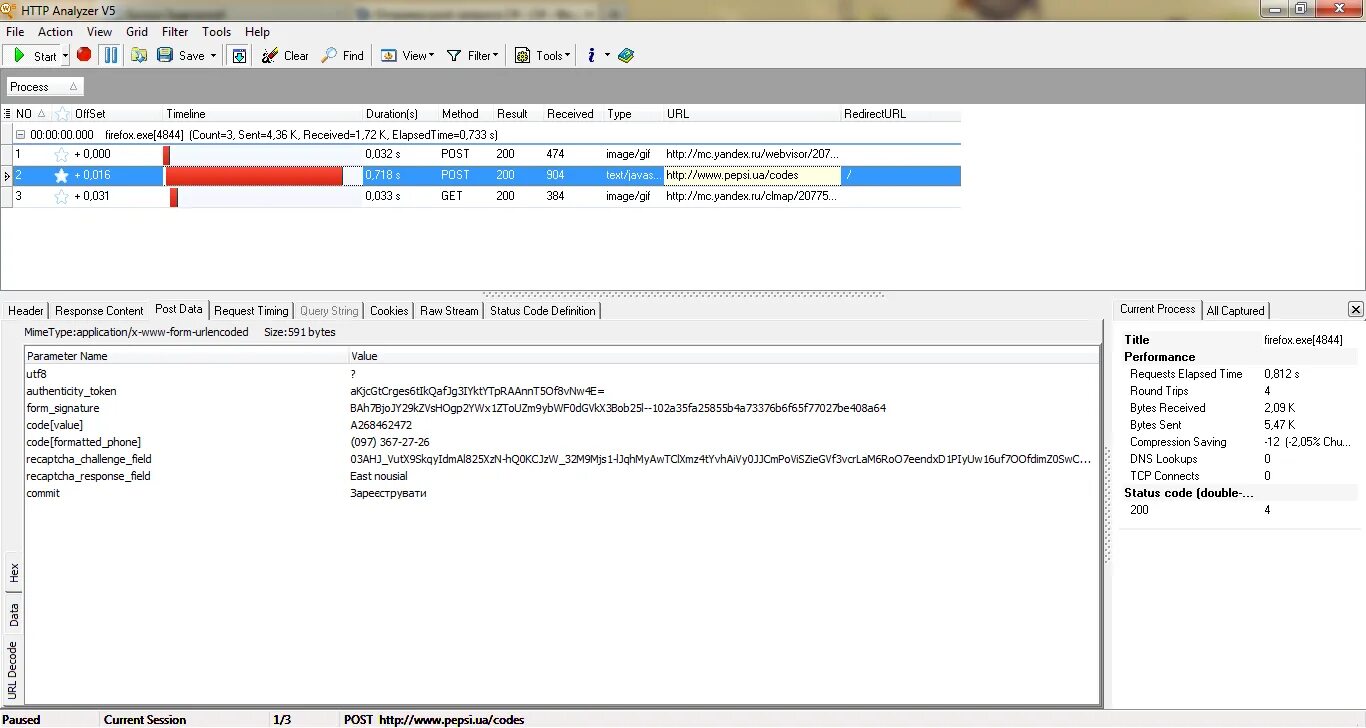Click the red Stop capture icon
This screenshot has height=728, width=1366.
tap(84, 55)
